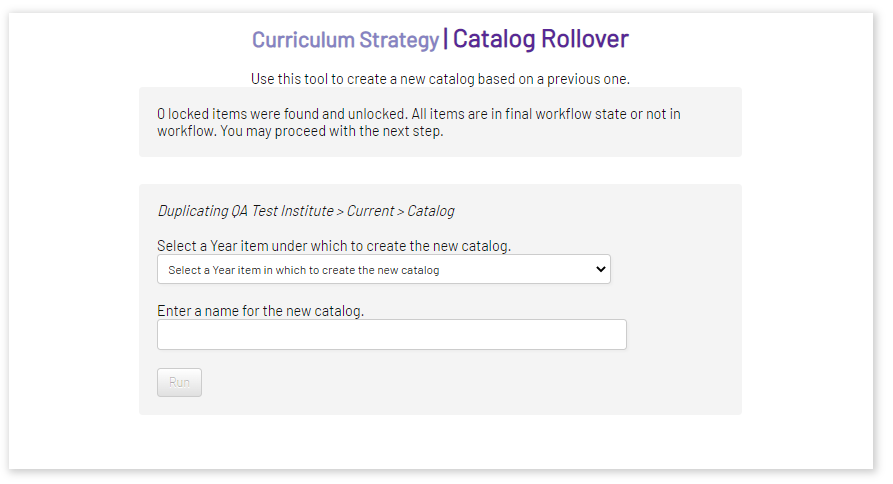Click the dropdown chevron arrow
Screen dimensions: 893x484
[600, 269]
